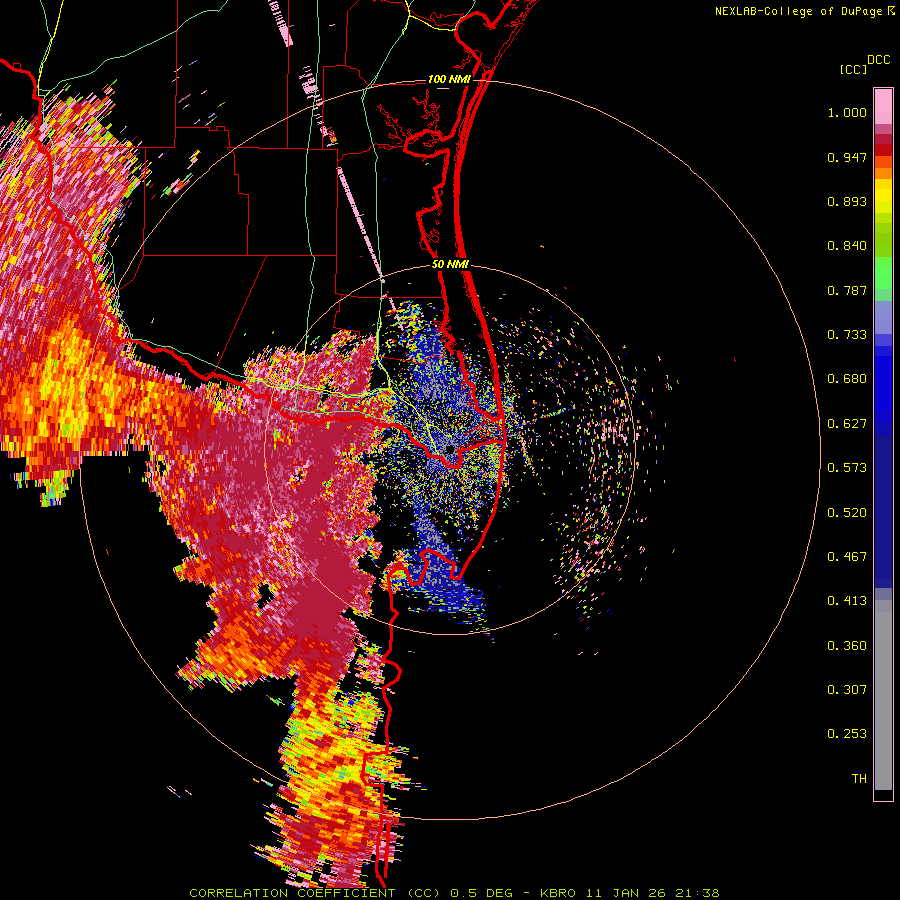The height and width of the screenshot is (900, 900).
Task: Click the 0.787 color scale label
Action: pyautogui.click(x=847, y=290)
